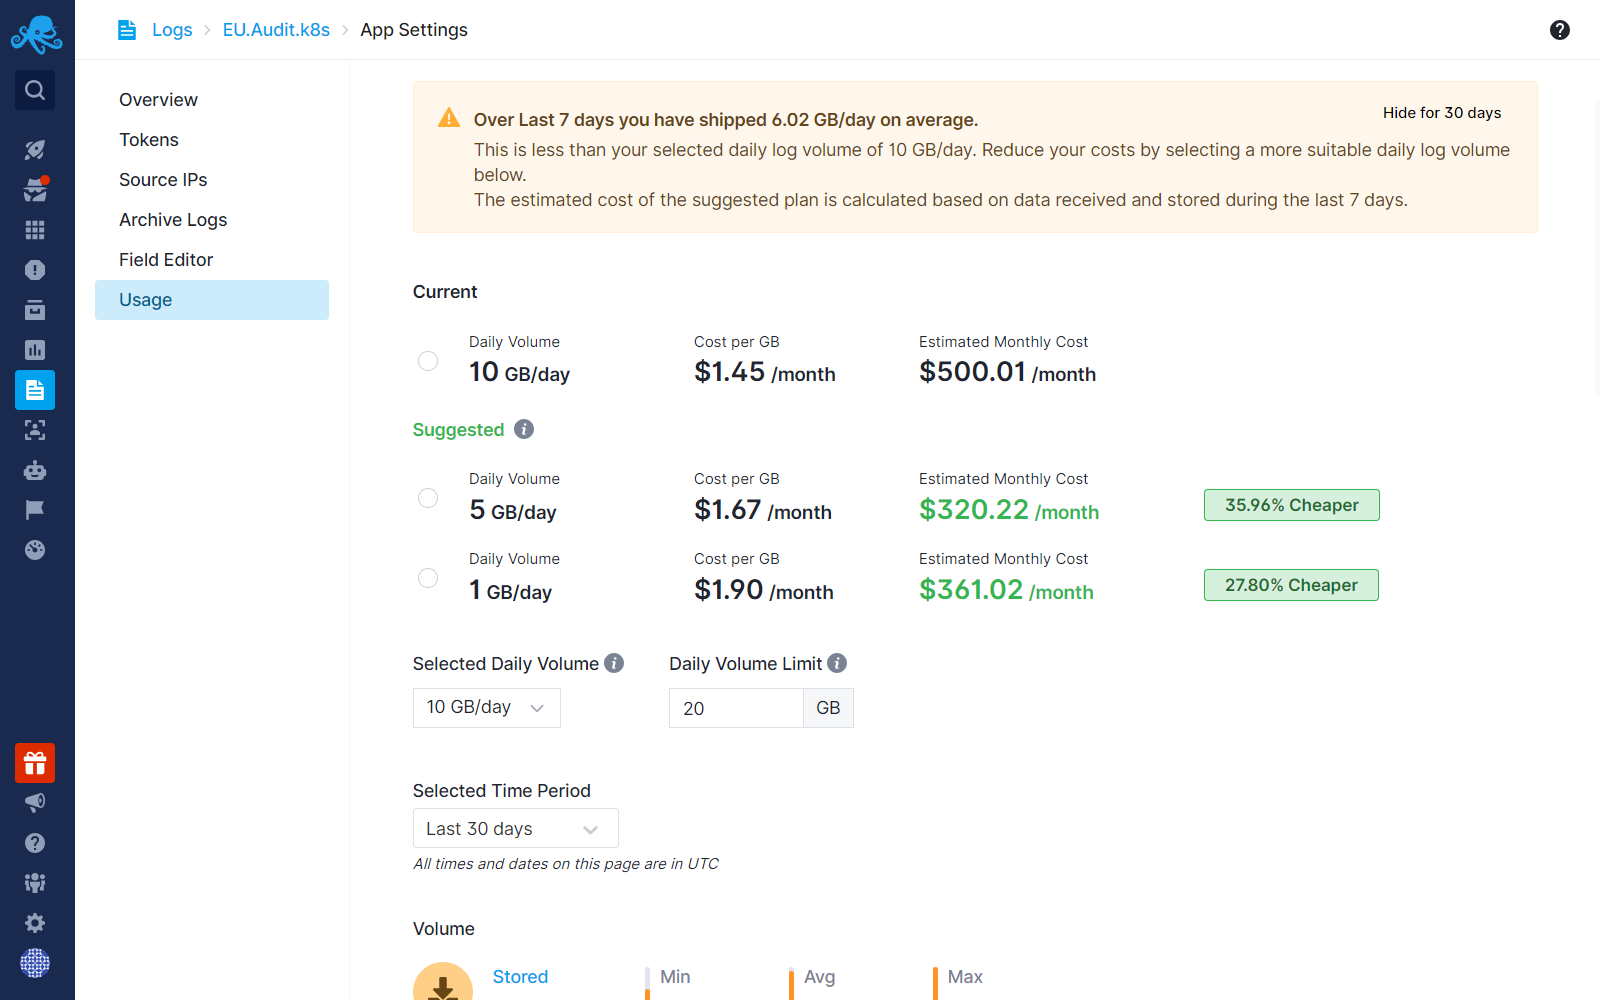
Task: Click the Daily Volume Limit input field
Action: 736,708
